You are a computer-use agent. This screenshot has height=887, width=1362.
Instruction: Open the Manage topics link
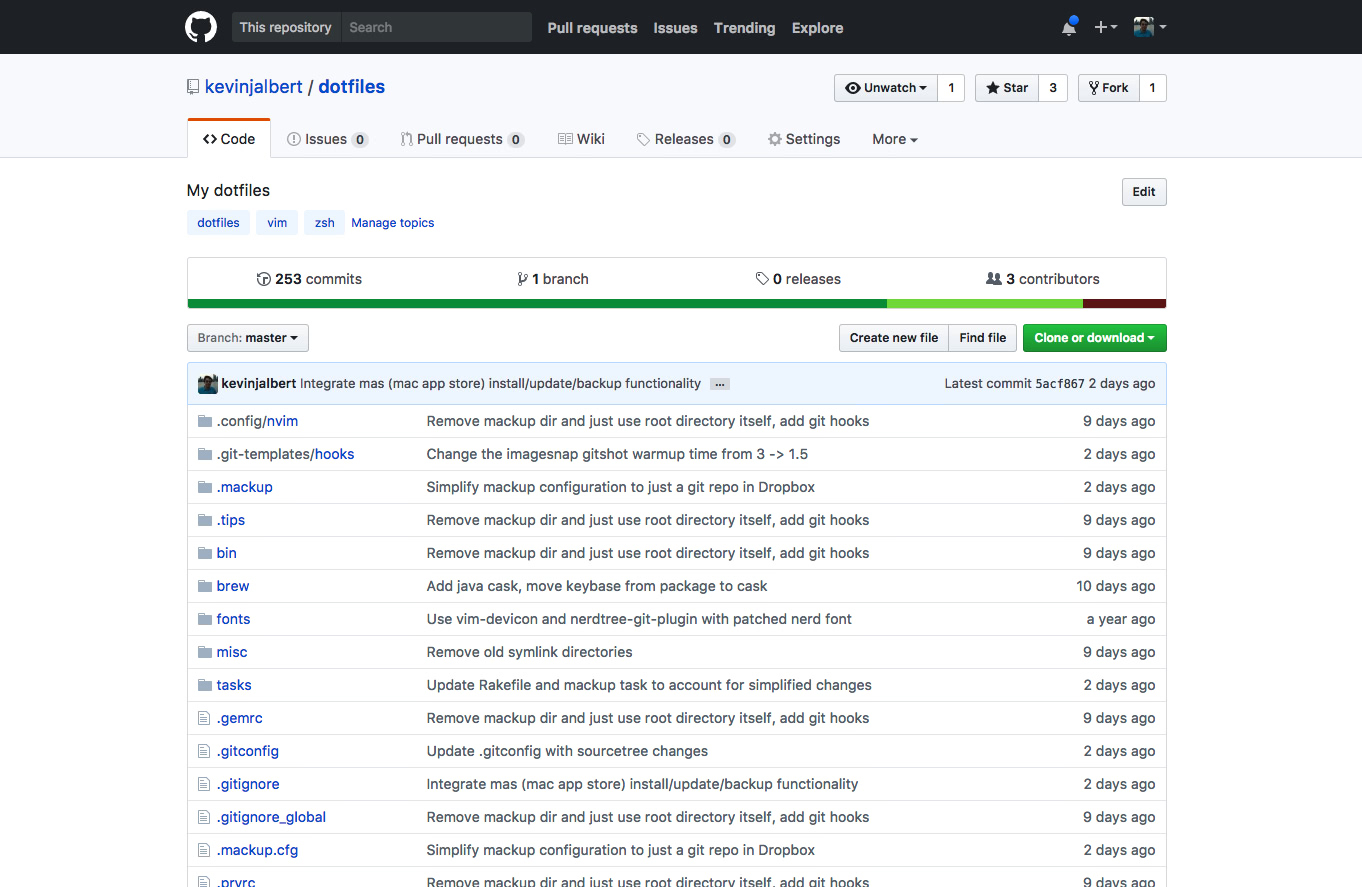393,223
